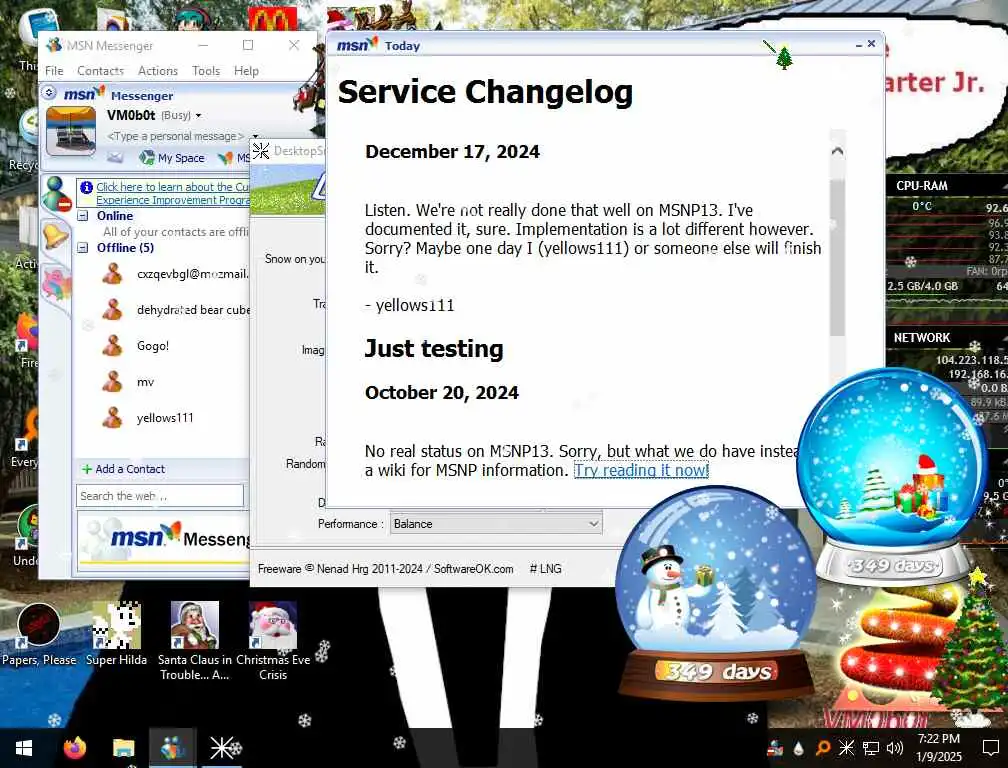Click the scroll-up arrow in the MSN Today changelog
Viewport: 1008px width, 768px height.
point(837,152)
